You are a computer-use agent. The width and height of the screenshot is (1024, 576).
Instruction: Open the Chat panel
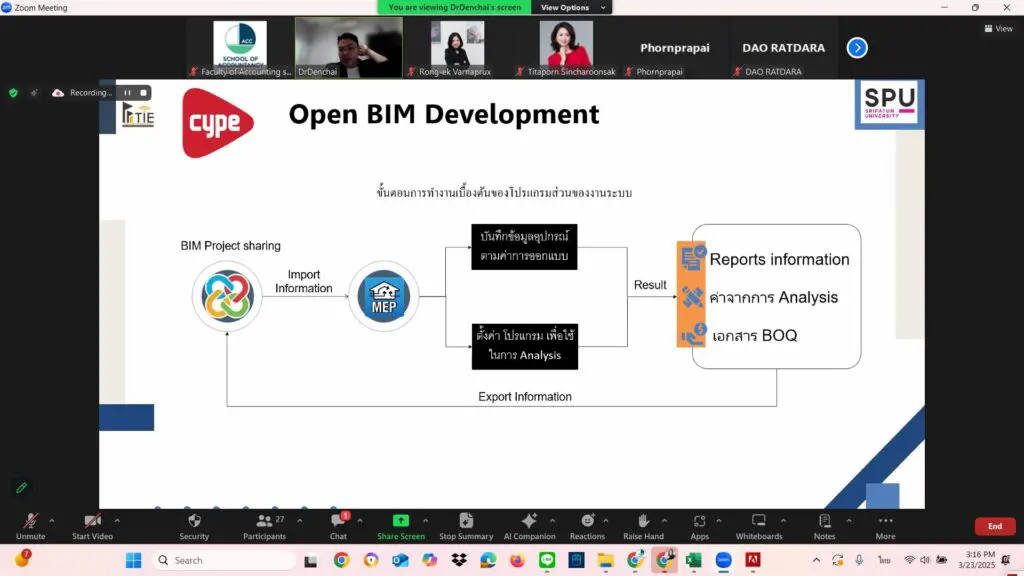click(338, 526)
